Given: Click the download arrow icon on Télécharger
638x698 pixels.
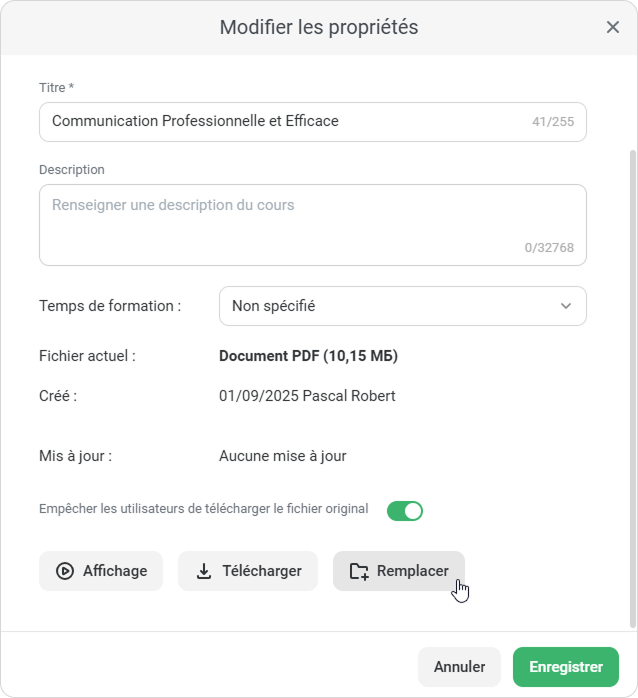Looking at the screenshot, I should (204, 571).
